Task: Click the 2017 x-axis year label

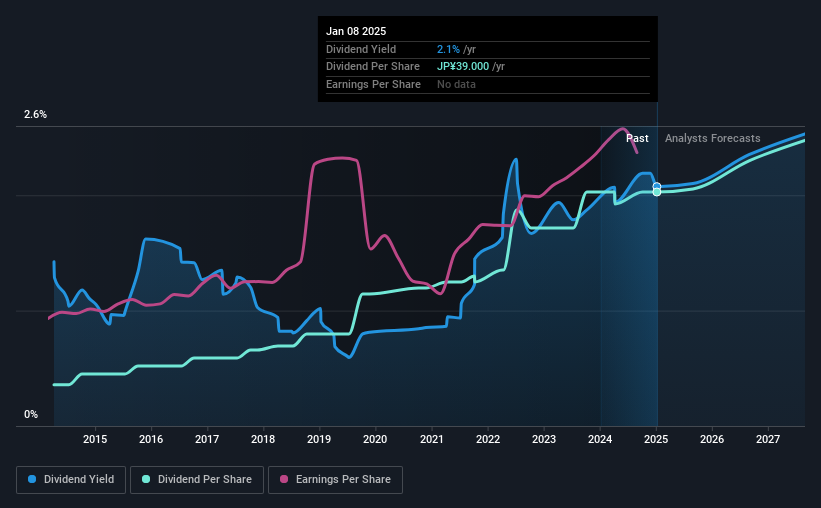Action: tap(207, 439)
